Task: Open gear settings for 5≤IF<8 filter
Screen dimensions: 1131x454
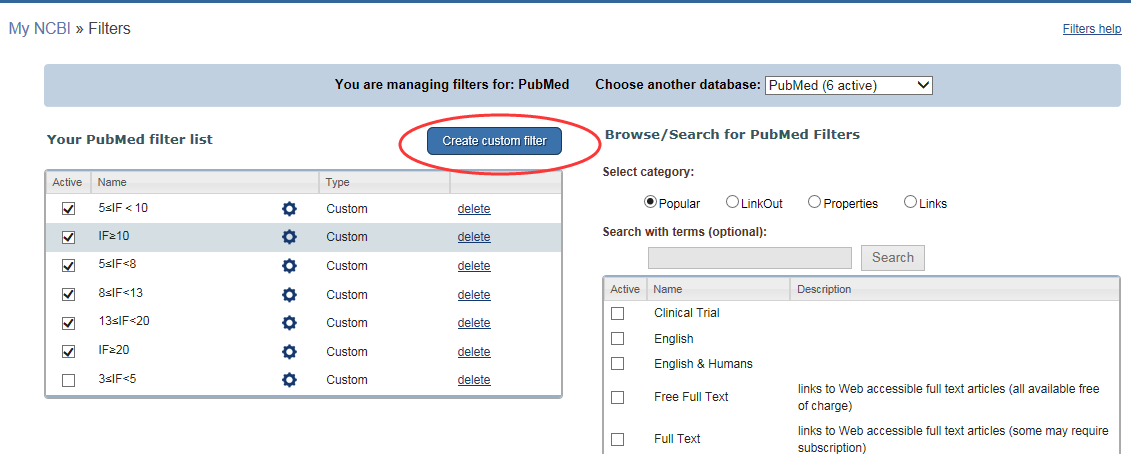Action: click(289, 266)
